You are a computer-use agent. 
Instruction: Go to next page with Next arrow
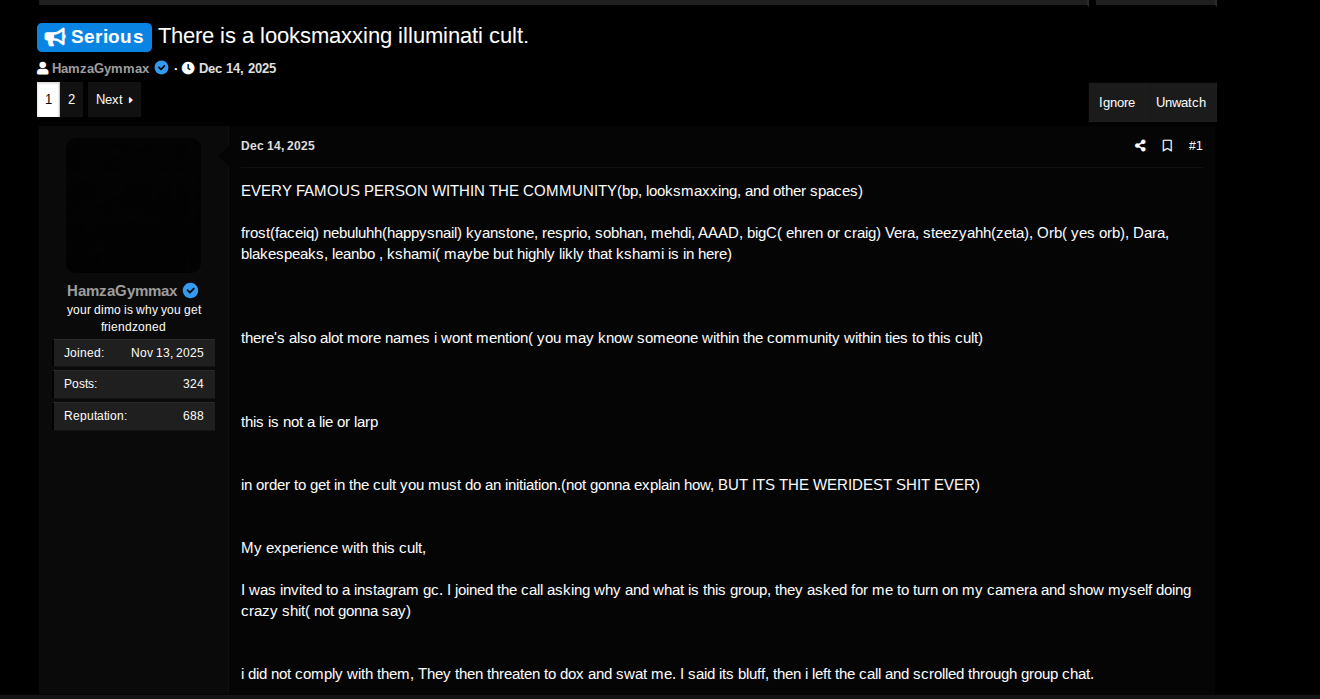(x=114, y=100)
